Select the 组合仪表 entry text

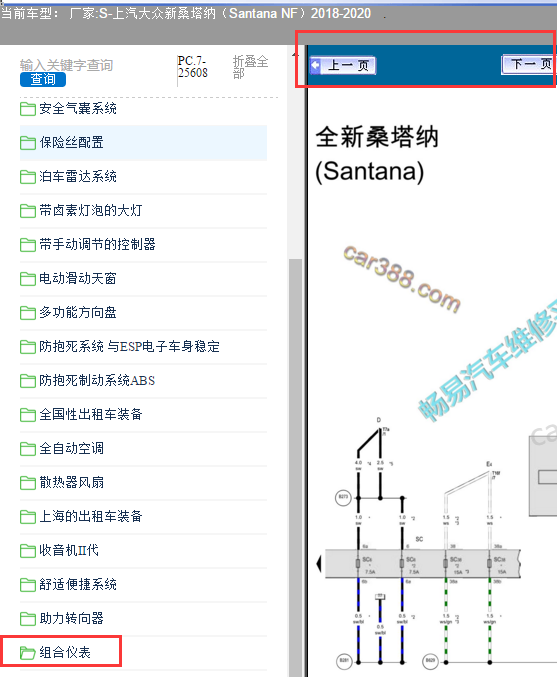[65, 652]
